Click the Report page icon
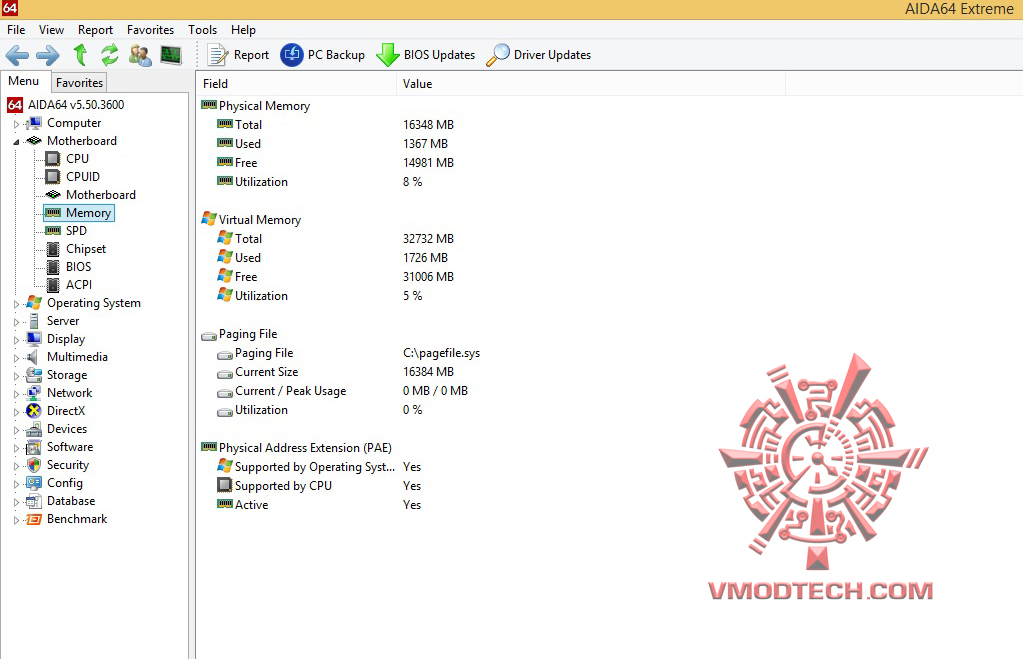 pyautogui.click(x=217, y=55)
